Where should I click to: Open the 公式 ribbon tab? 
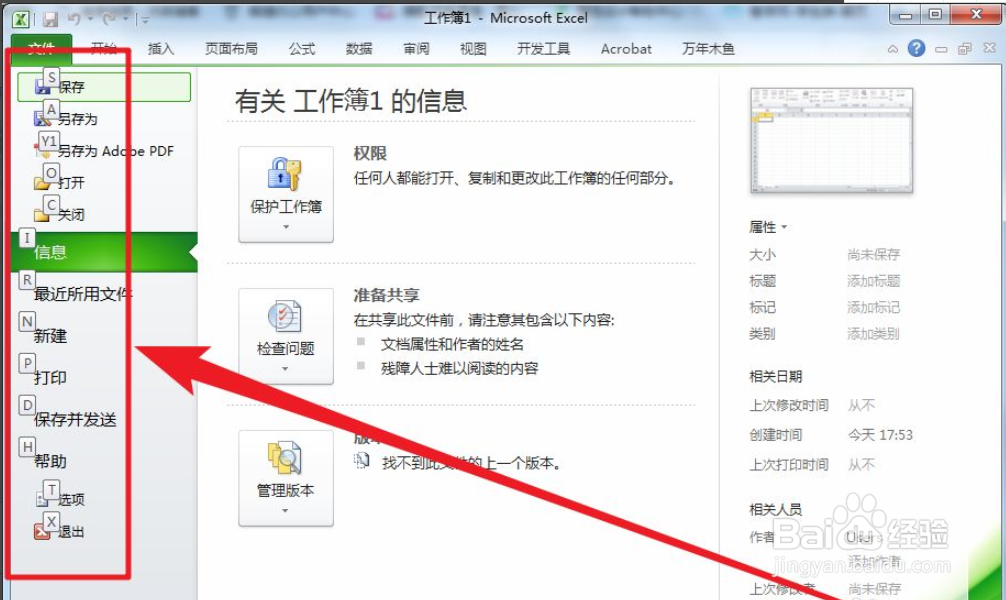pyautogui.click(x=302, y=49)
